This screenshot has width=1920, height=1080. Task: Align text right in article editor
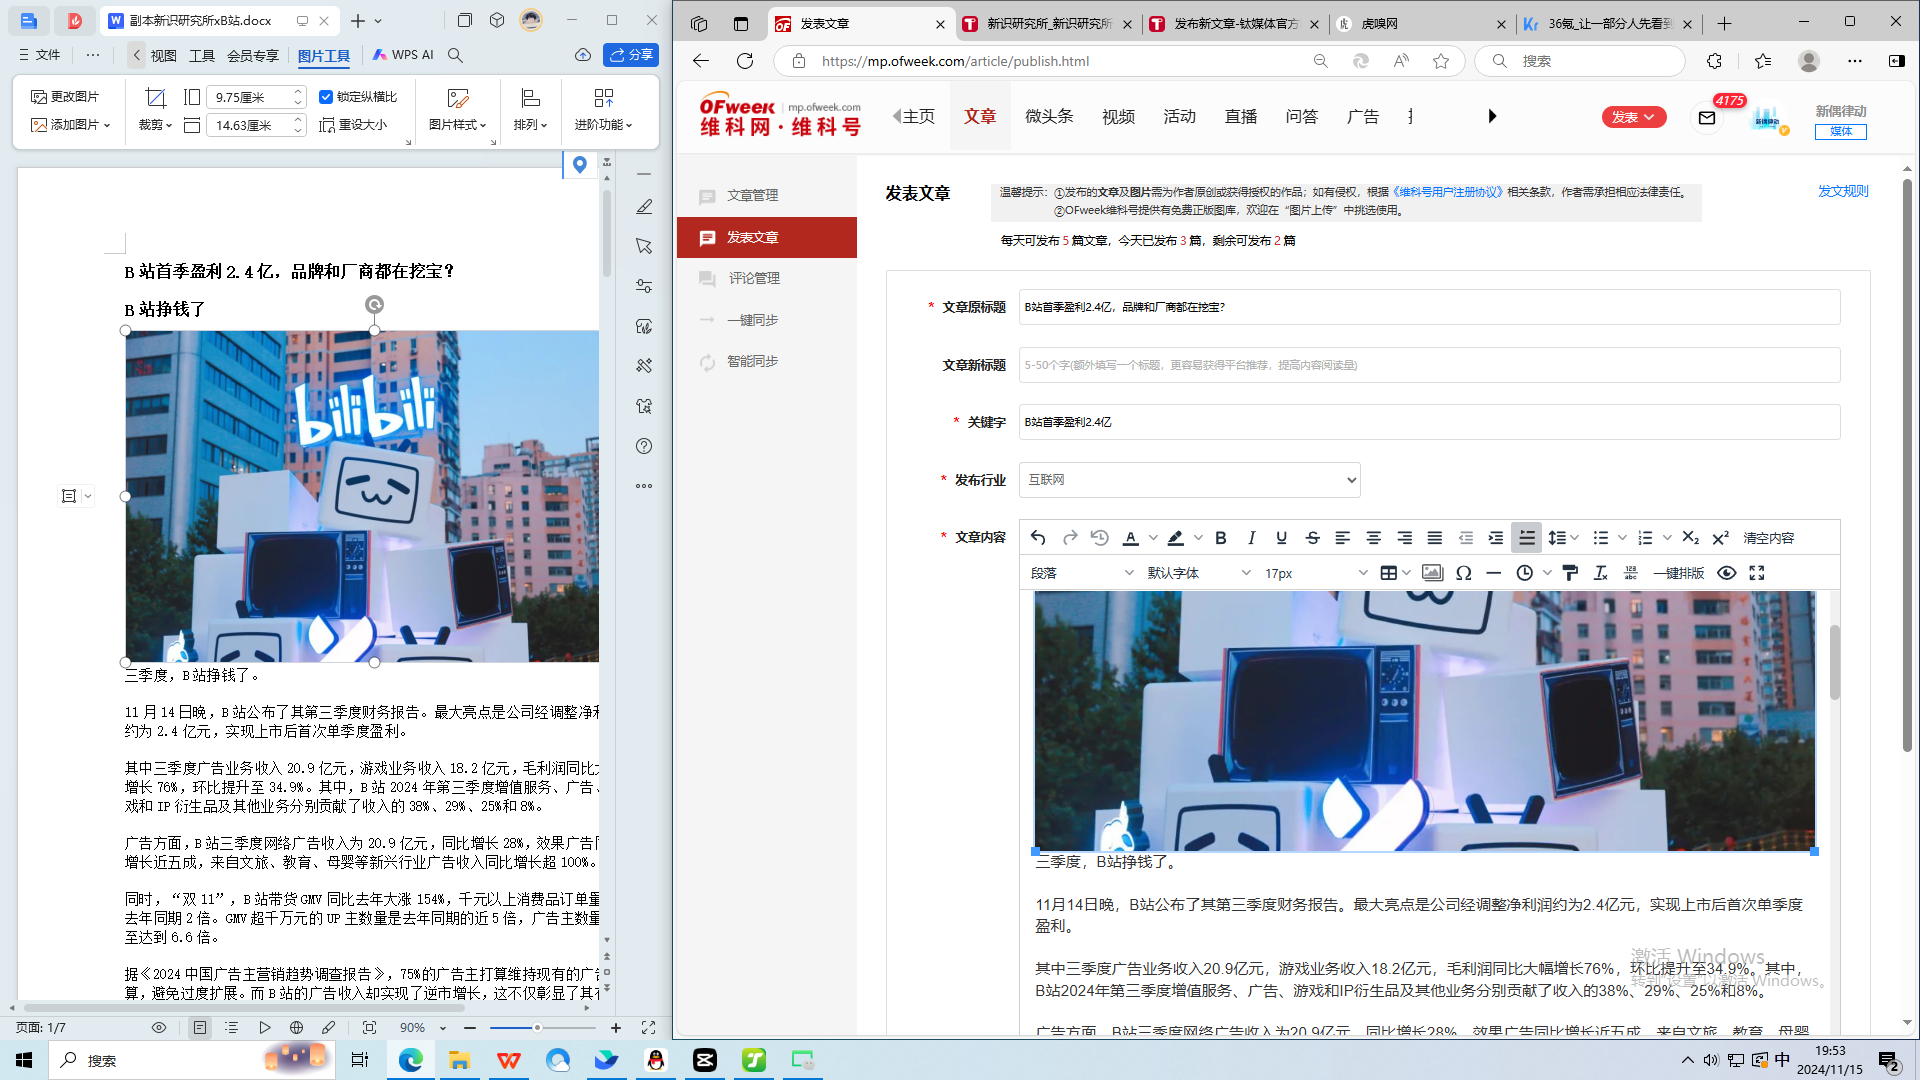point(1404,538)
